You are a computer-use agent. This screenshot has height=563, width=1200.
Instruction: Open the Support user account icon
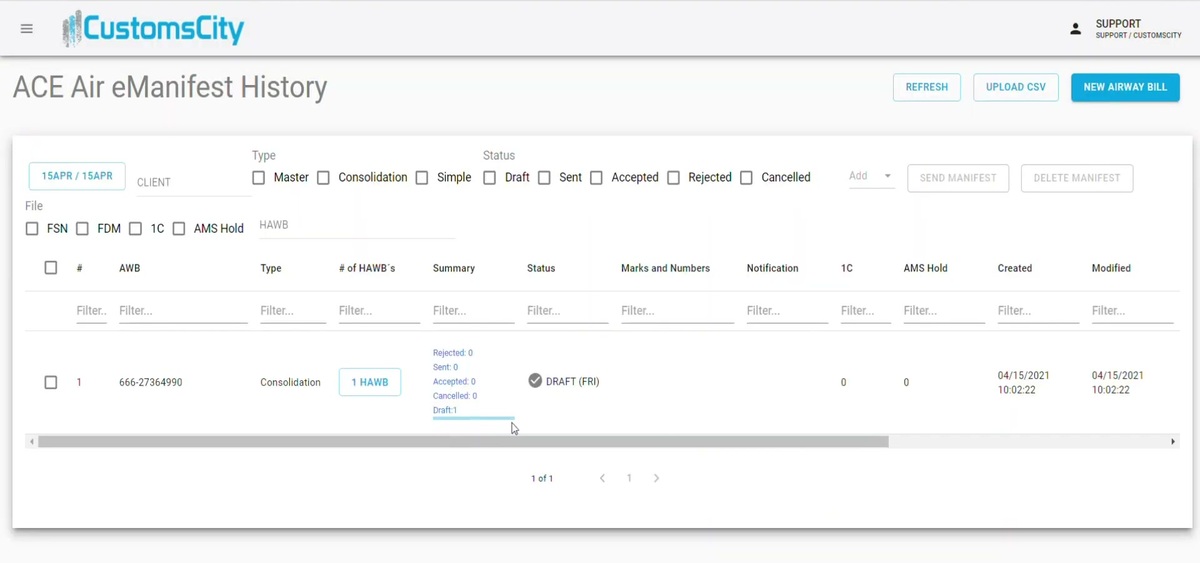click(x=1076, y=29)
